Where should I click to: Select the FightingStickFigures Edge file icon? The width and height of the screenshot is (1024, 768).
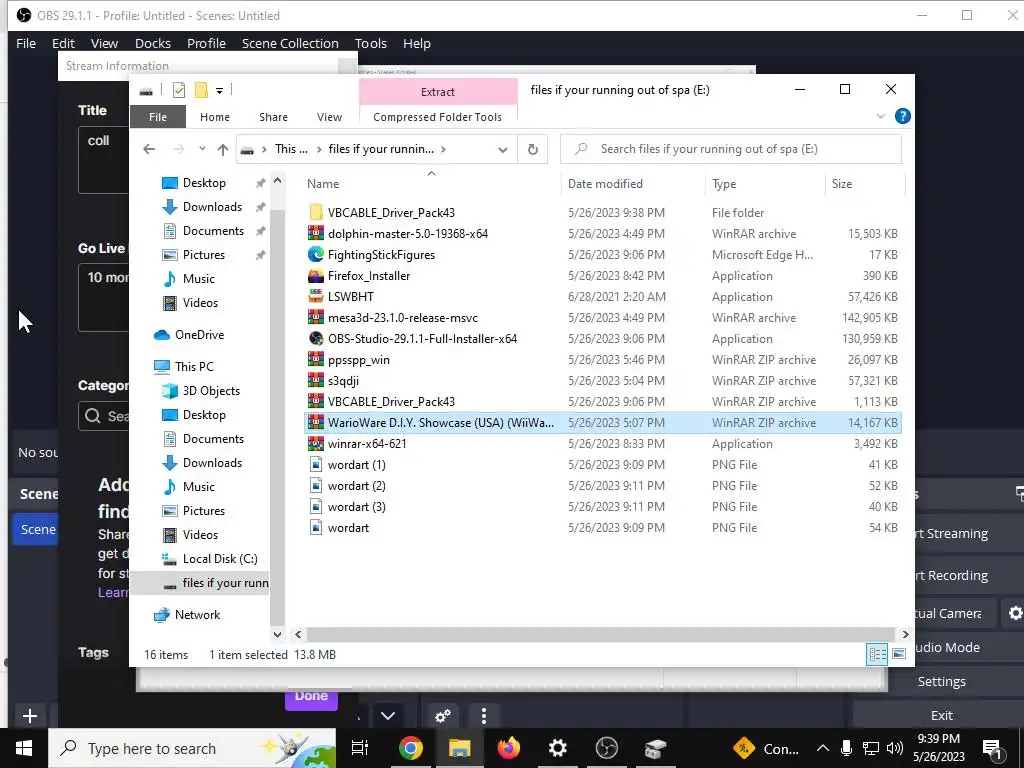click(x=315, y=254)
